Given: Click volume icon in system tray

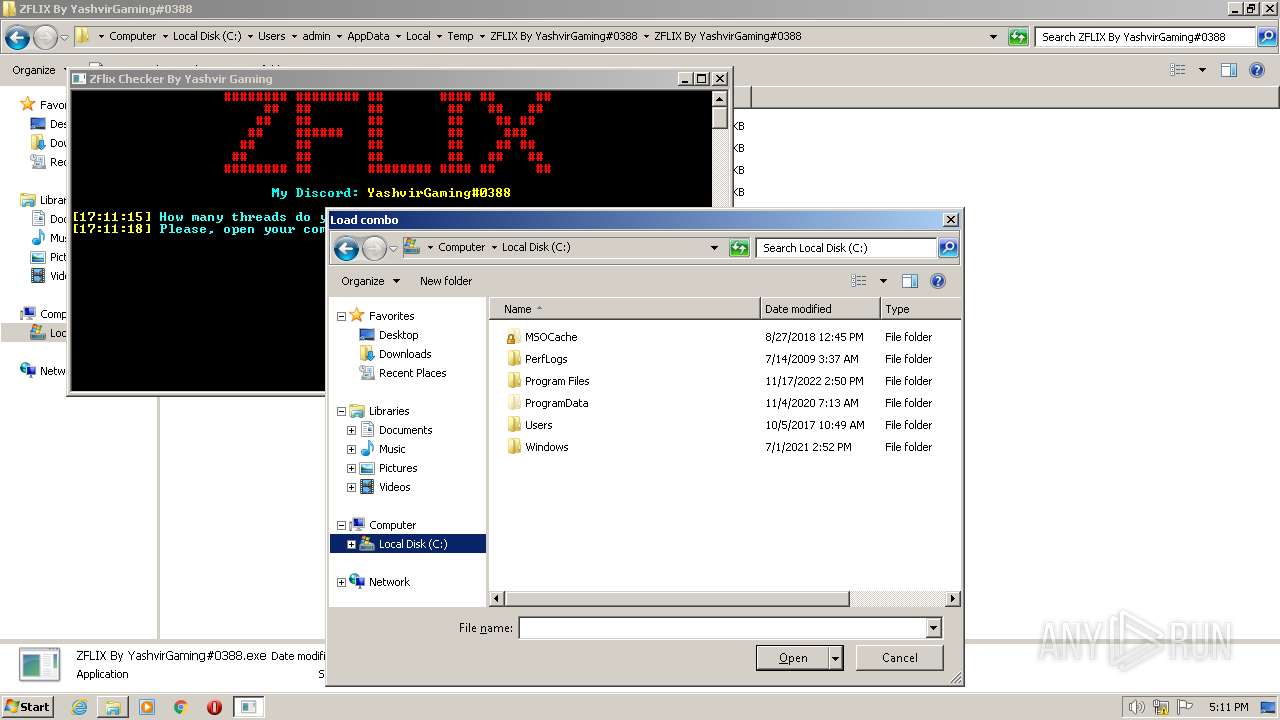Looking at the screenshot, I should click(1137, 707).
